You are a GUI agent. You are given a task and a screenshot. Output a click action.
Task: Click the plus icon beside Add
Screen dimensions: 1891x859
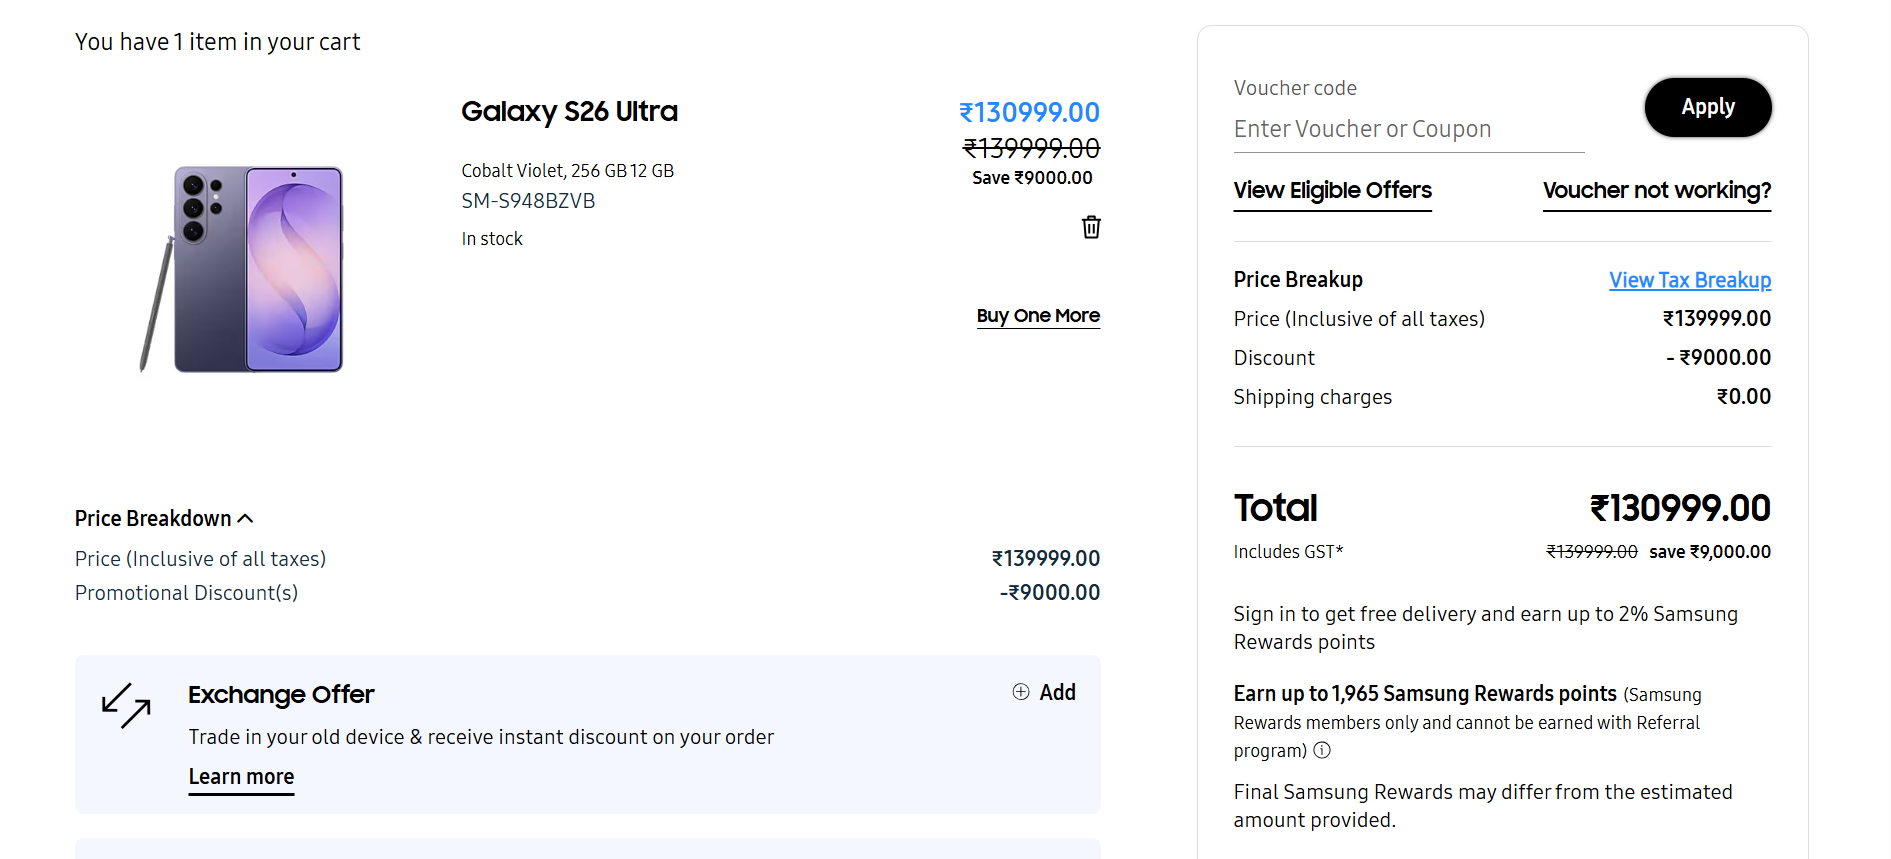[1020, 692]
